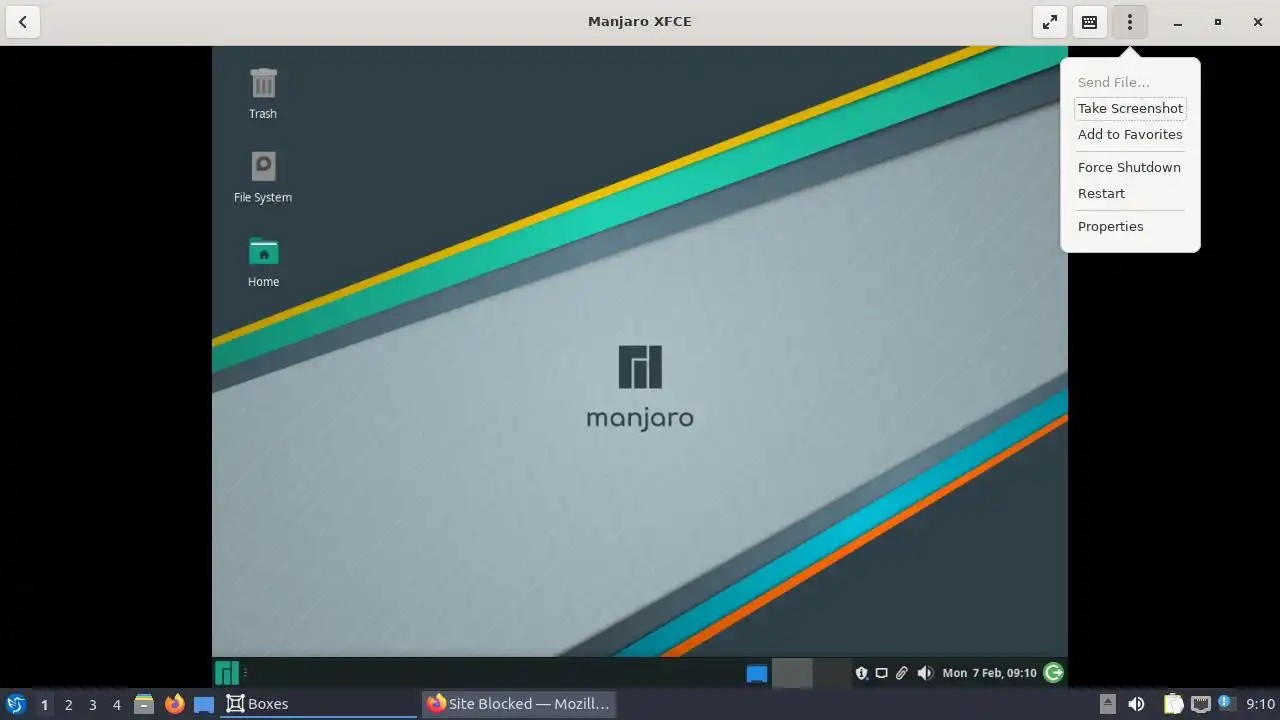Open the guest display tray icon
This screenshot has width=1280, height=720.
click(x=881, y=673)
